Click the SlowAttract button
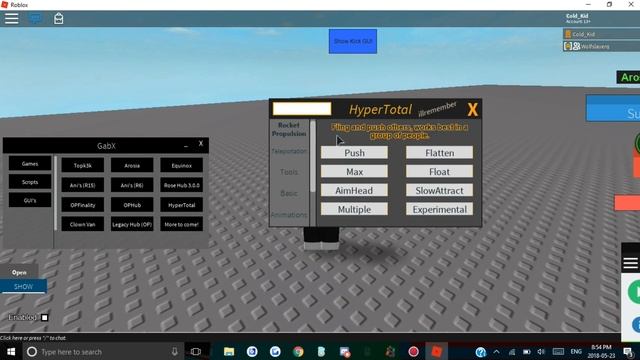 coord(439,190)
